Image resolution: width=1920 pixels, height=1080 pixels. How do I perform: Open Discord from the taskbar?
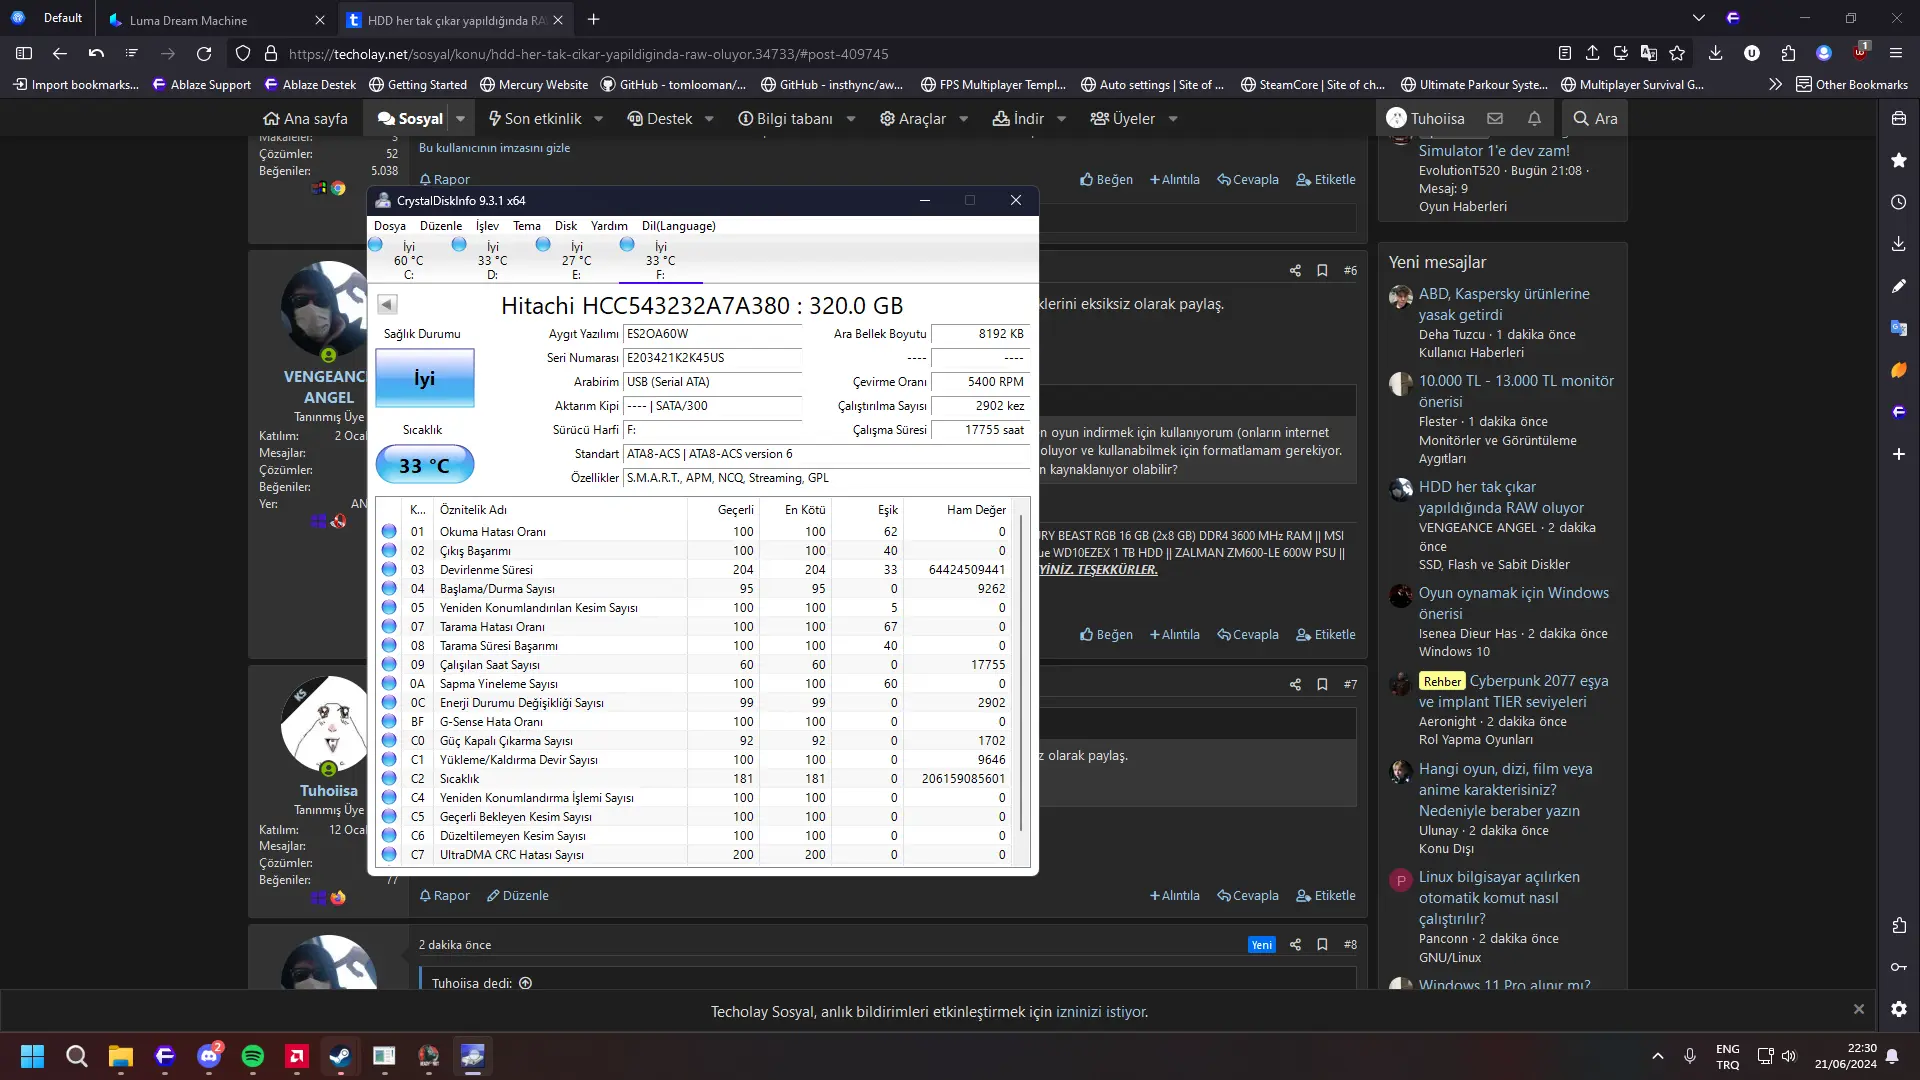pyautogui.click(x=209, y=1056)
